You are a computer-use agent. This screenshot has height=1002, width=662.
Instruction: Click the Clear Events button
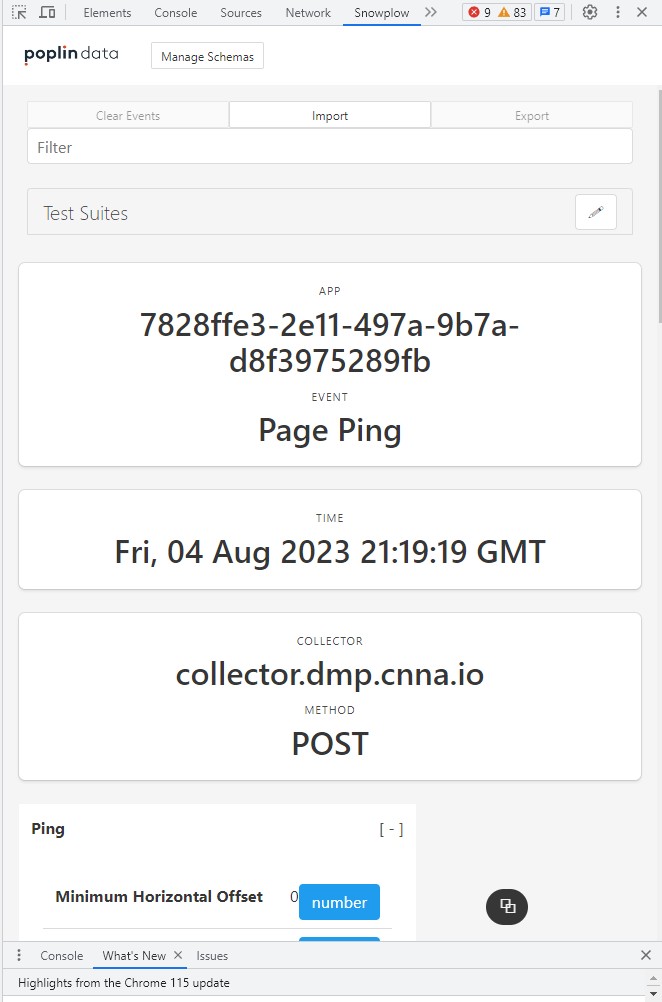coord(128,116)
